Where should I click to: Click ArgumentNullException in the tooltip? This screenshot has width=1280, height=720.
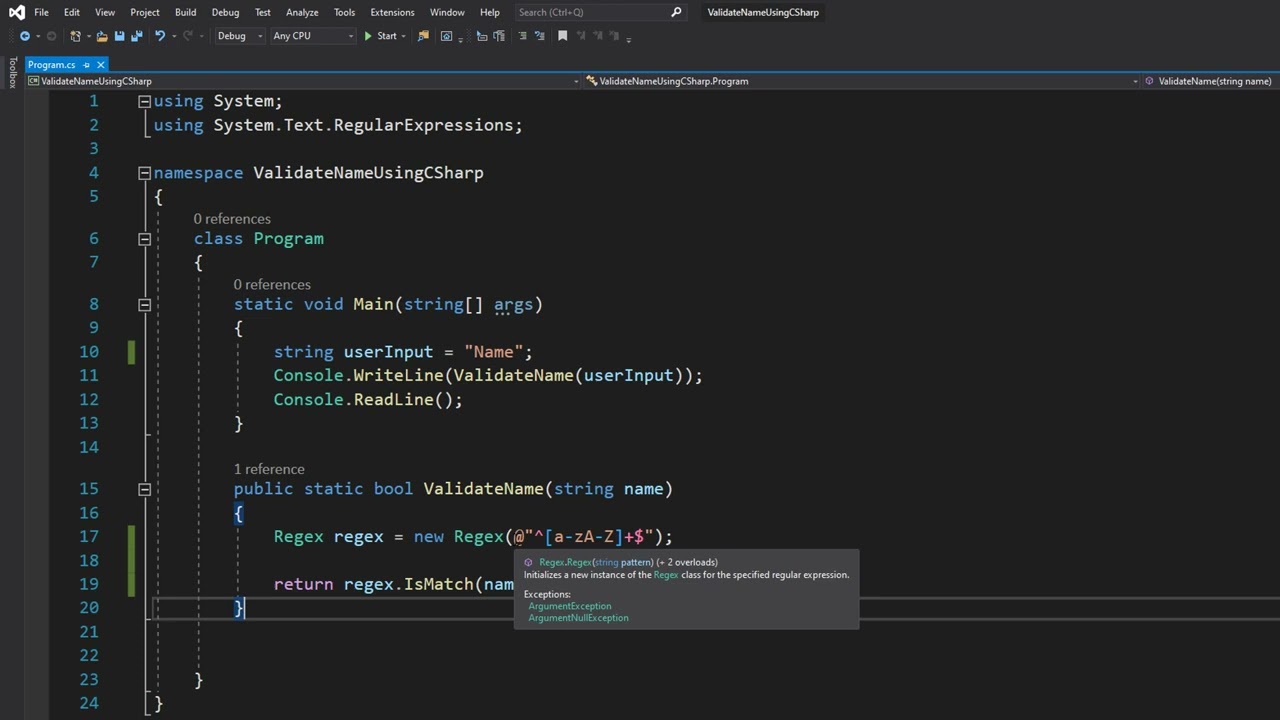(579, 618)
